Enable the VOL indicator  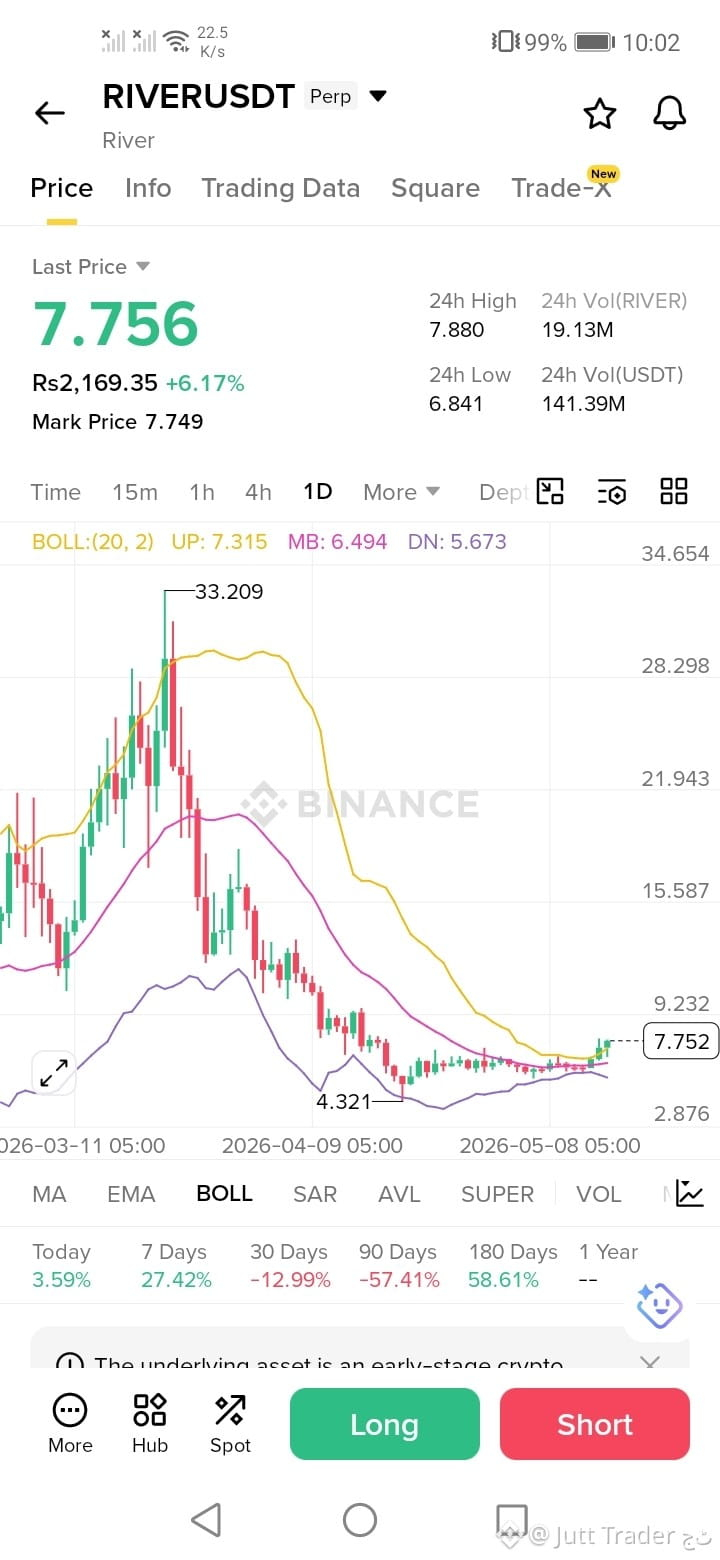click(x=599, y=1194)
